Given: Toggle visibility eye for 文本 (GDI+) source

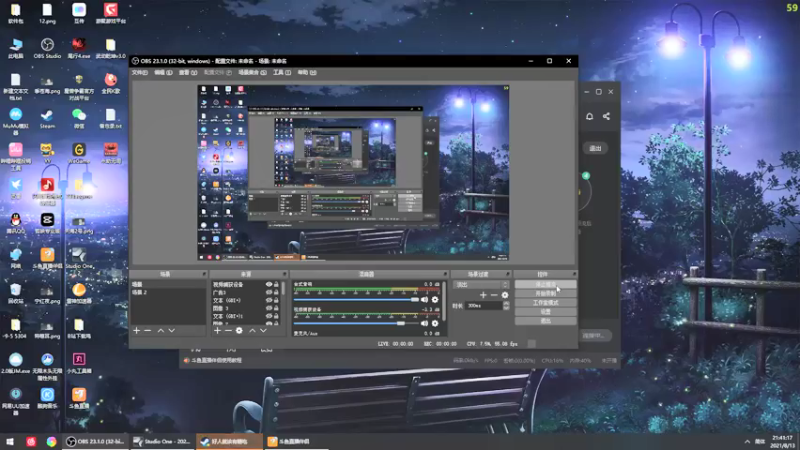Looking at the screenshot, I should point(269,301).
